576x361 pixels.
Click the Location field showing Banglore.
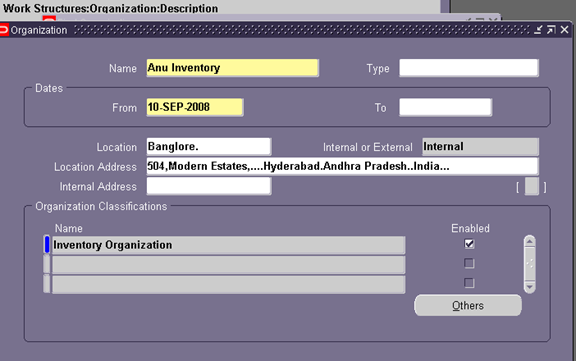coord(209,147)
